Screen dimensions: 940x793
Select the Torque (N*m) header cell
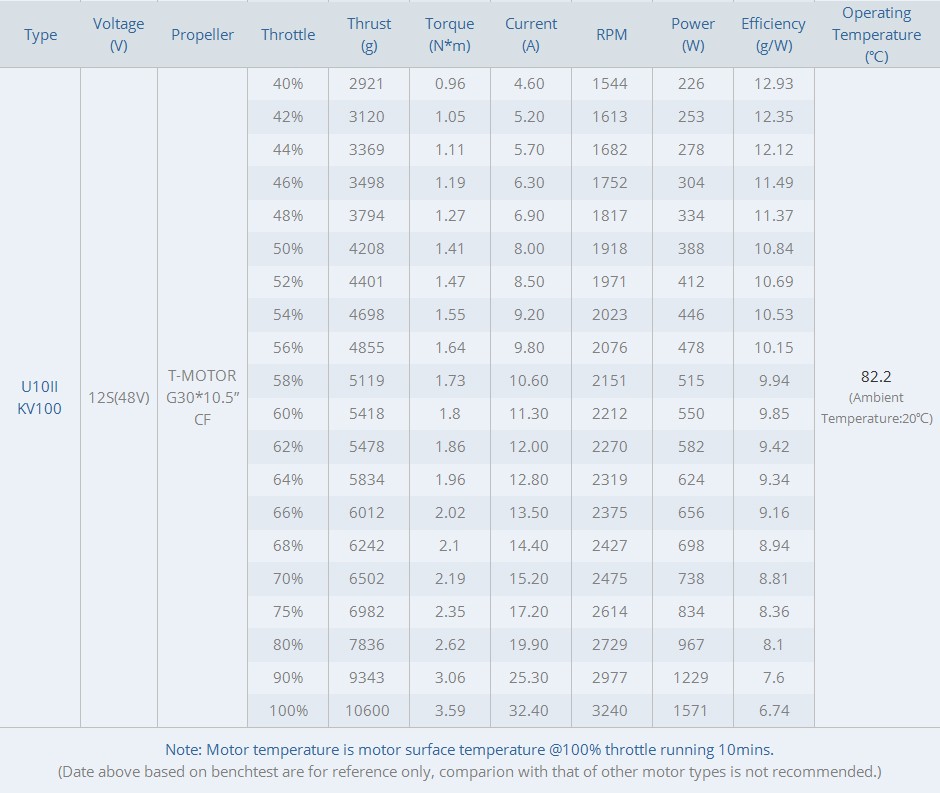450,35
